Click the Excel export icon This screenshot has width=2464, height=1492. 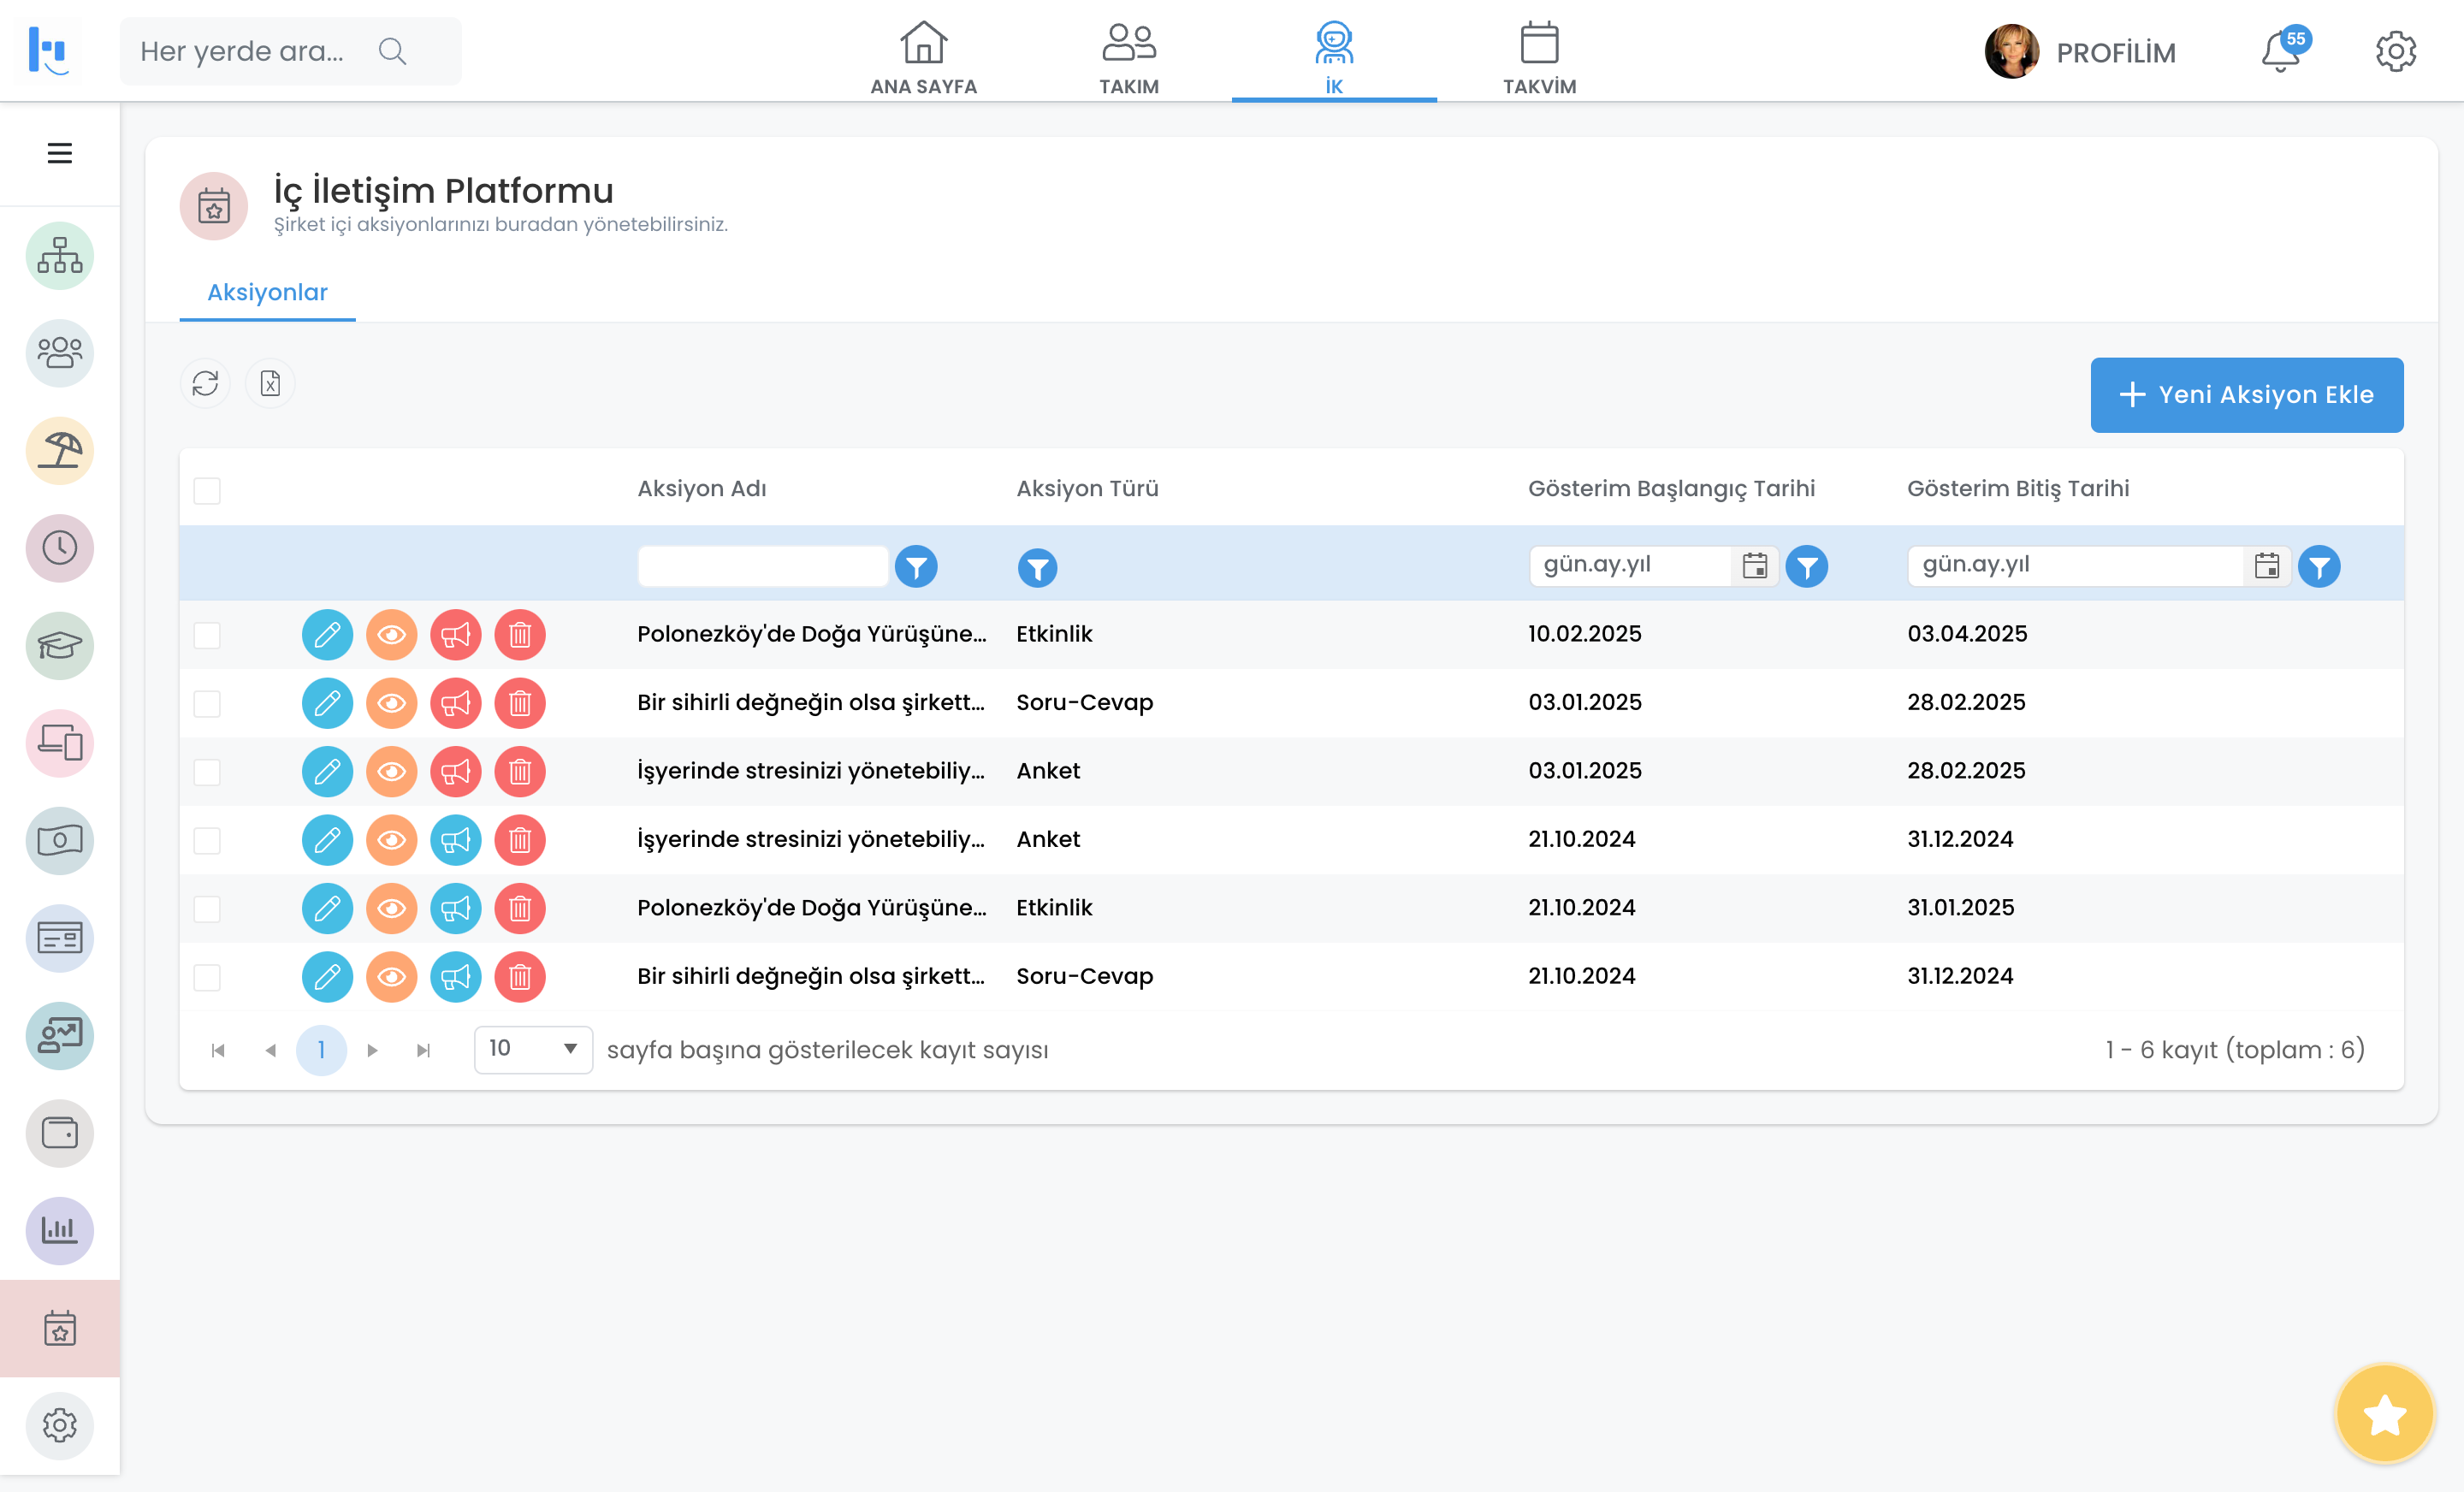pyautogui.click(x=270, y=383)
